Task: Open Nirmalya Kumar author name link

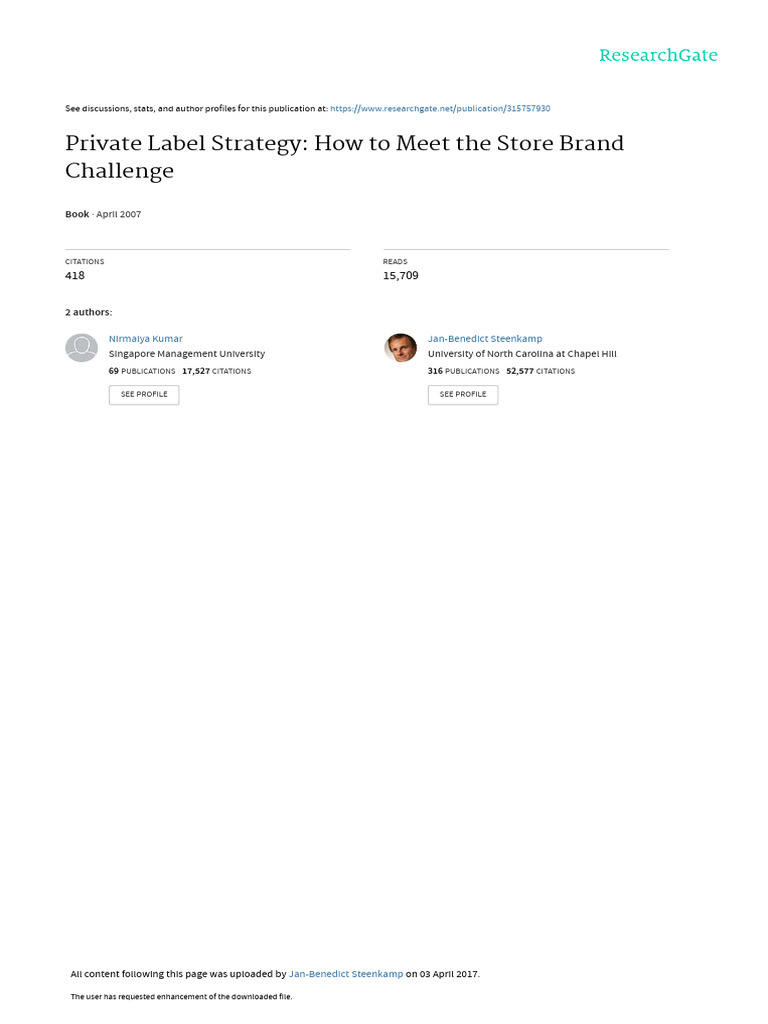Action: tap(146, 338)
